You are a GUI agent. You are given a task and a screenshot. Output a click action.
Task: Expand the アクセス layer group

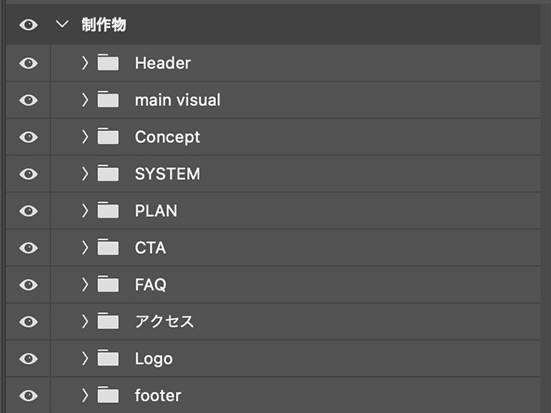click(x=85, y=321)
